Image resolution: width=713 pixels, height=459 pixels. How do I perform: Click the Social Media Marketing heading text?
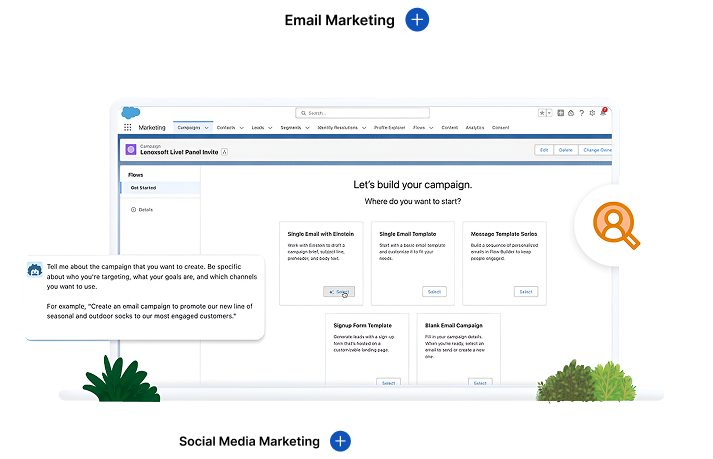pos(249,441)
